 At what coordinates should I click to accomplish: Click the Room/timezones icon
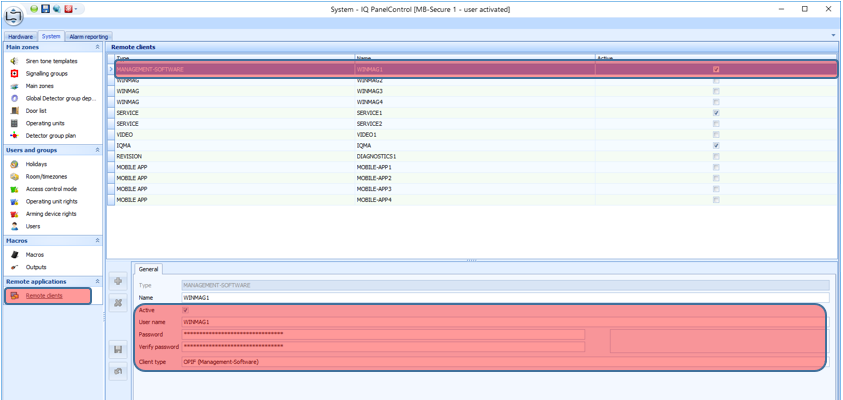(15, 176)
